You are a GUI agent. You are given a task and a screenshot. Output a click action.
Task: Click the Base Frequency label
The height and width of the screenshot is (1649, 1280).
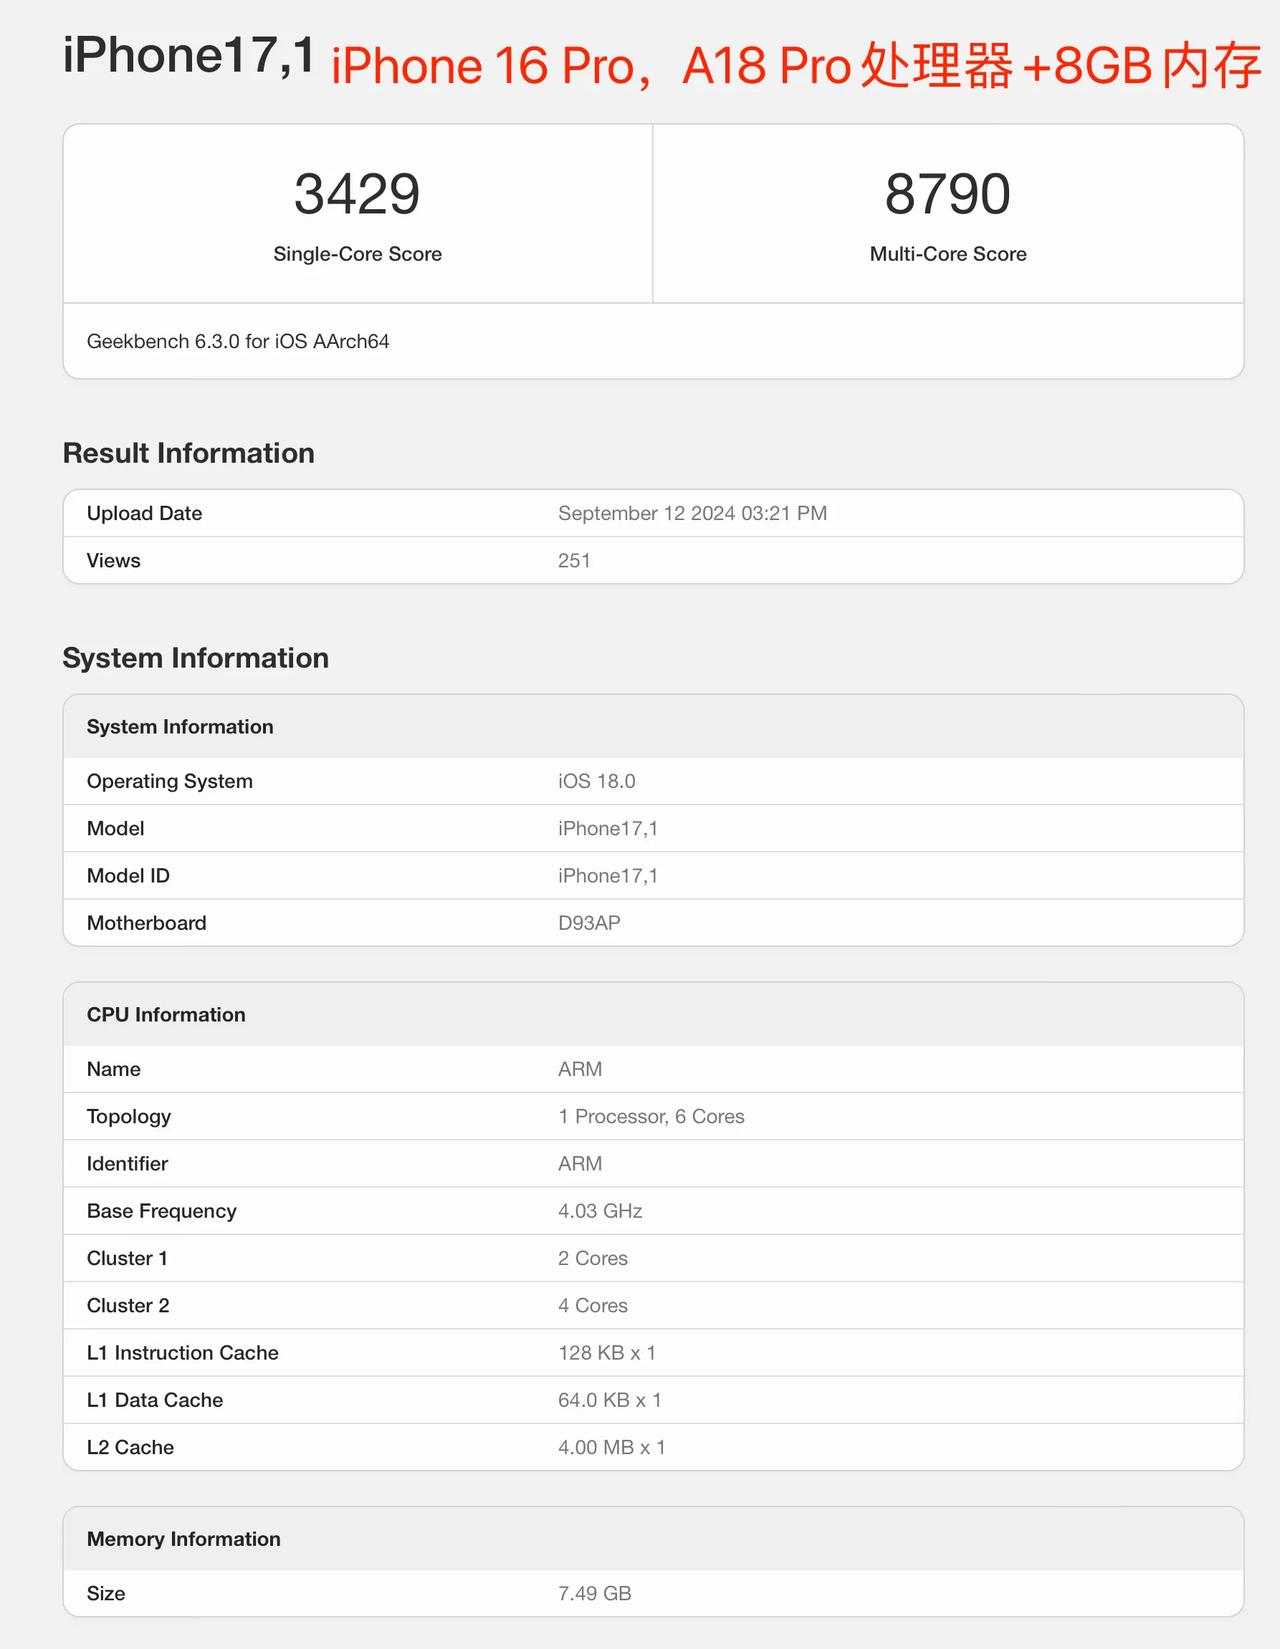162,1211
